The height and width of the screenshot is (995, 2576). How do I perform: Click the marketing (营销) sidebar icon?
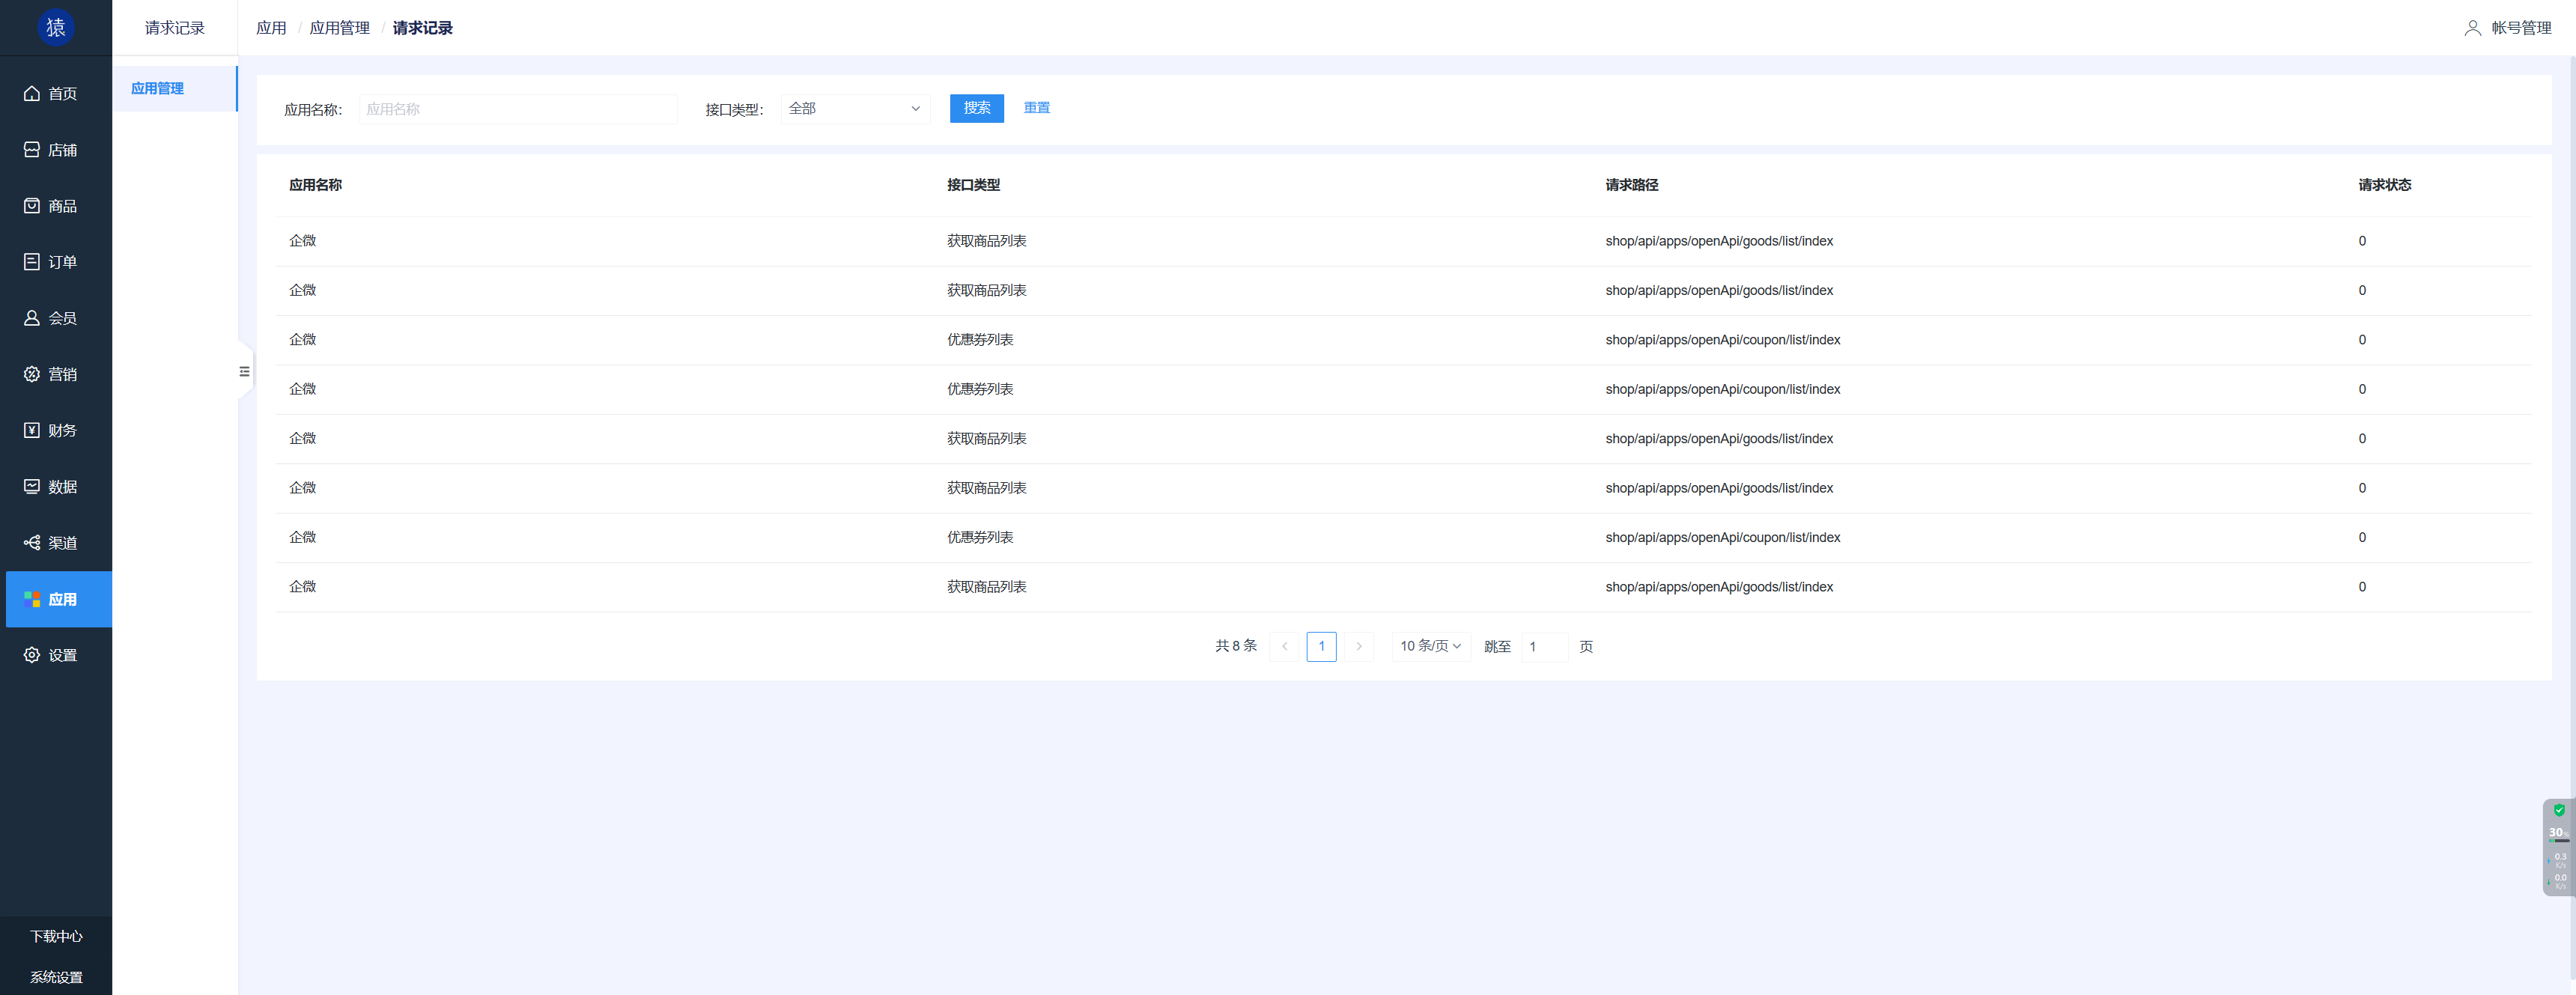coord(32,374)
